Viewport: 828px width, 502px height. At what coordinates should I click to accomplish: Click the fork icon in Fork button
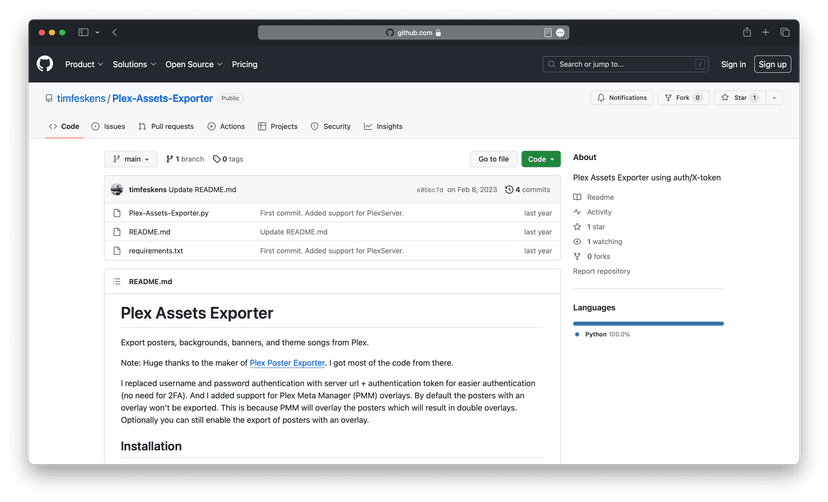pyautogui.click(x=668, y=98)
